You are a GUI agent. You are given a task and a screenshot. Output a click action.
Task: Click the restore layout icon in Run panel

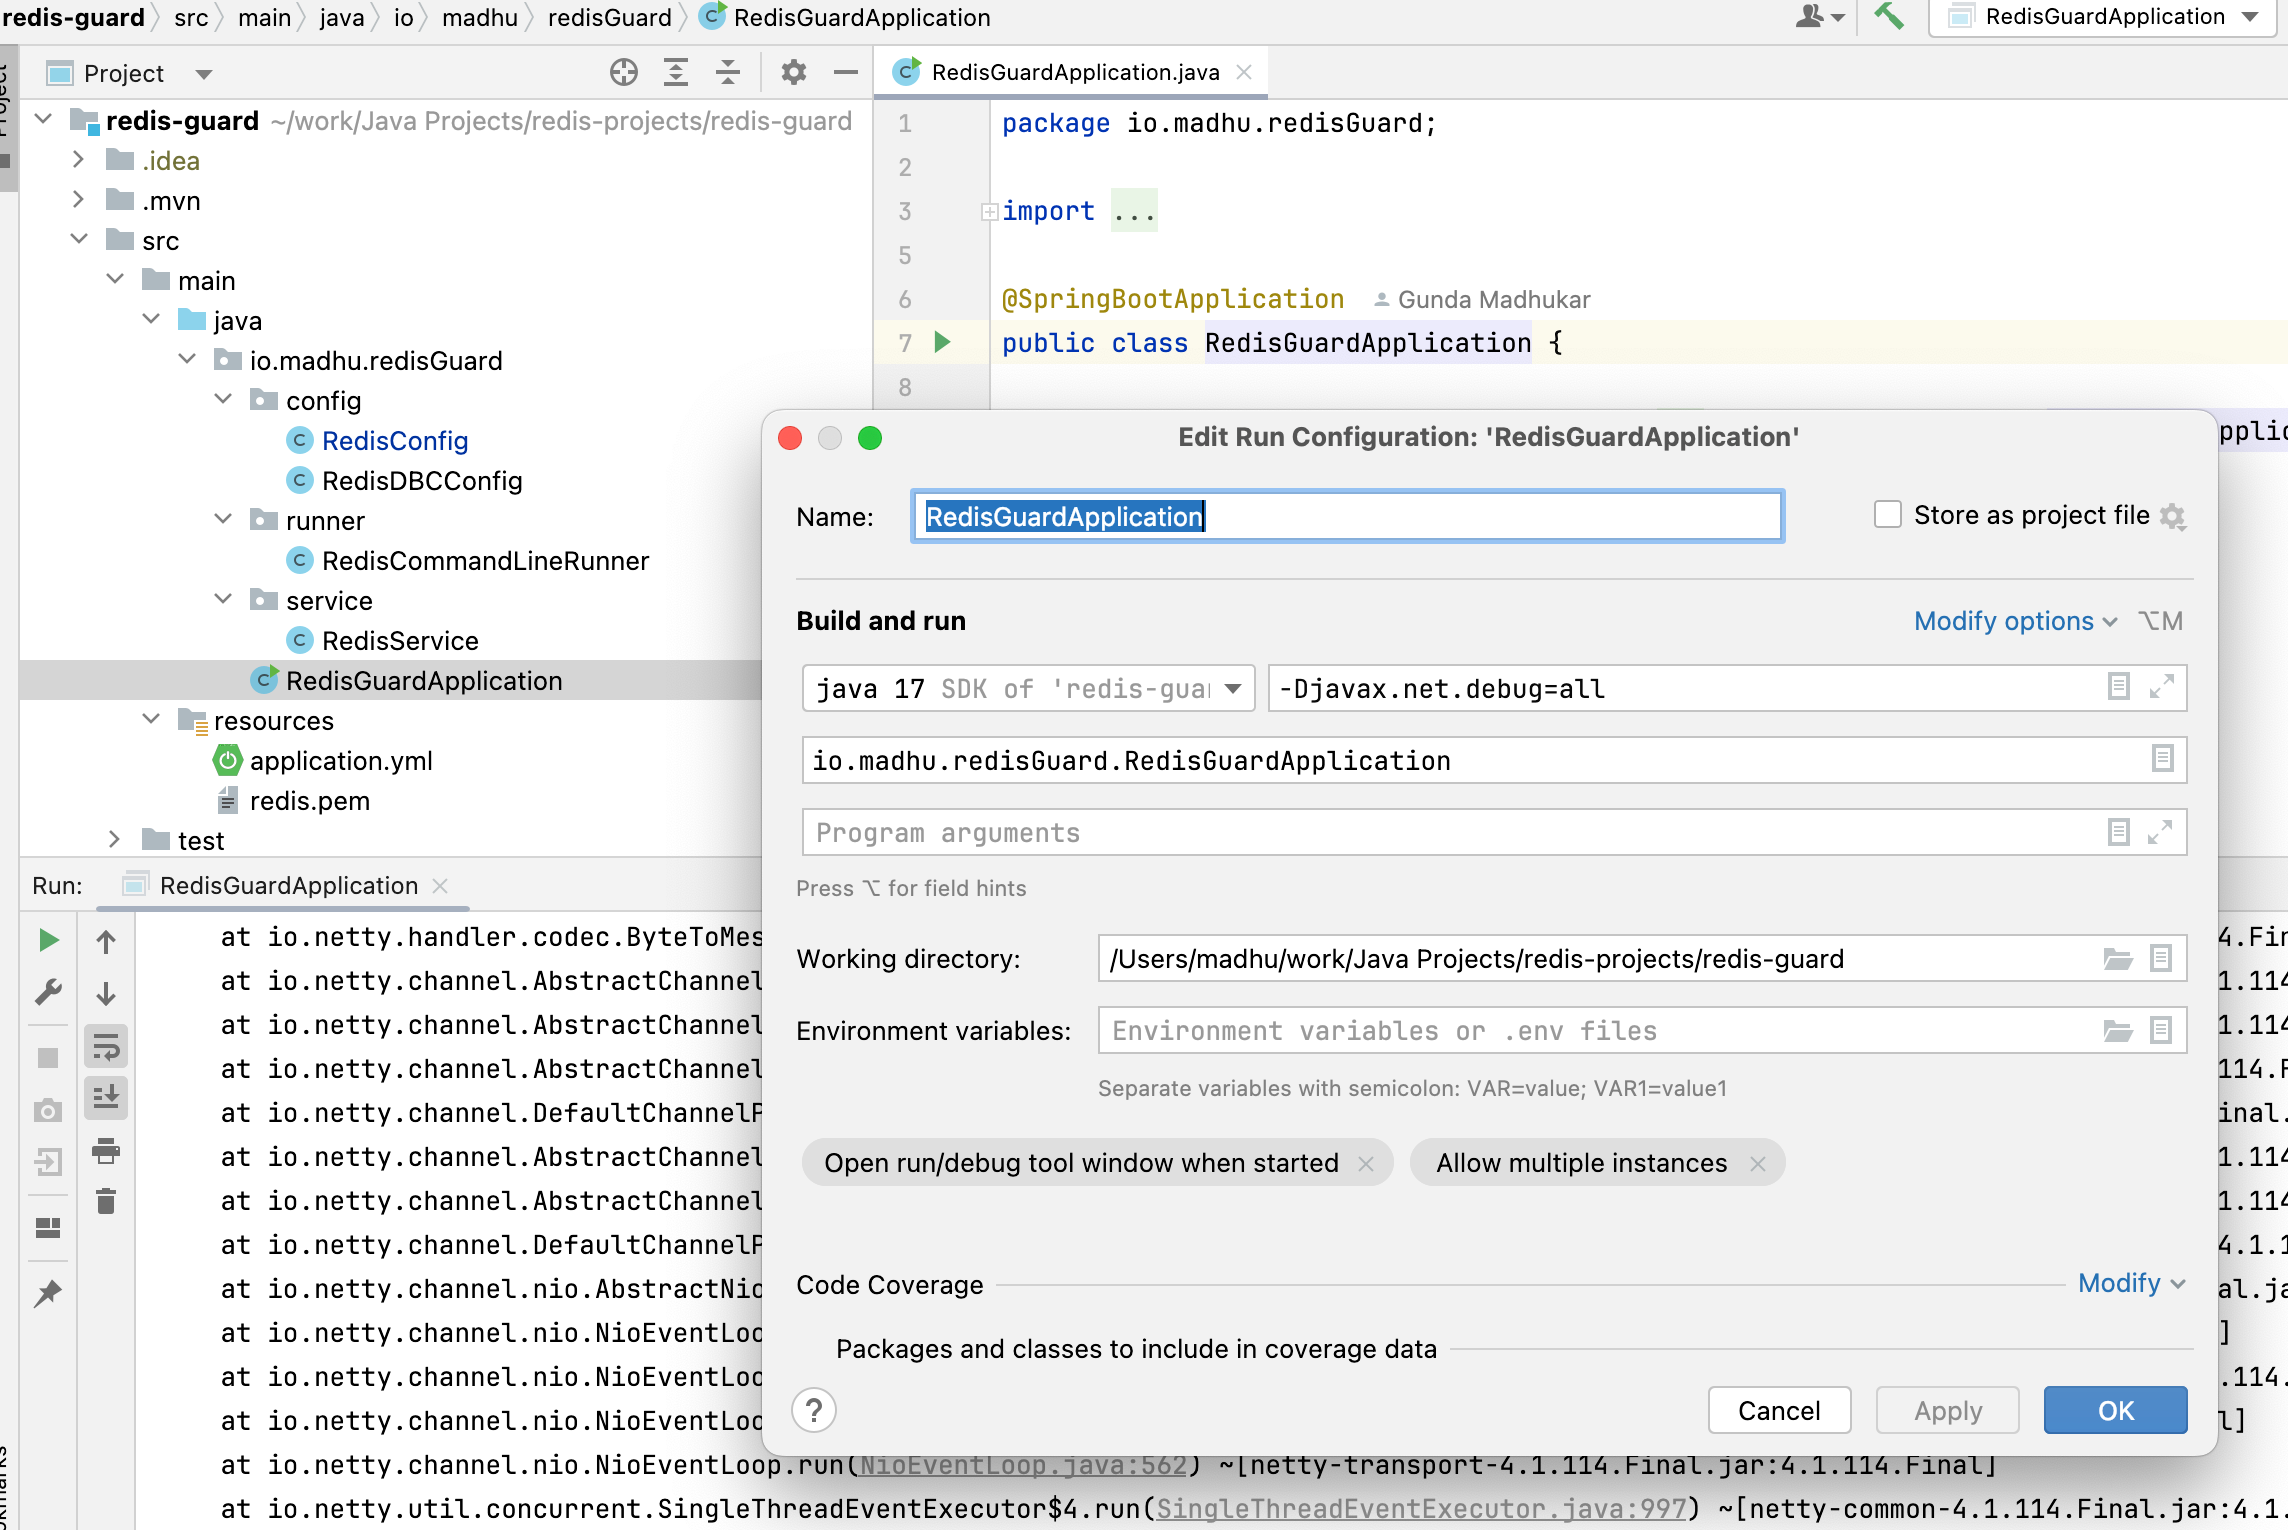coord(48,1227)
